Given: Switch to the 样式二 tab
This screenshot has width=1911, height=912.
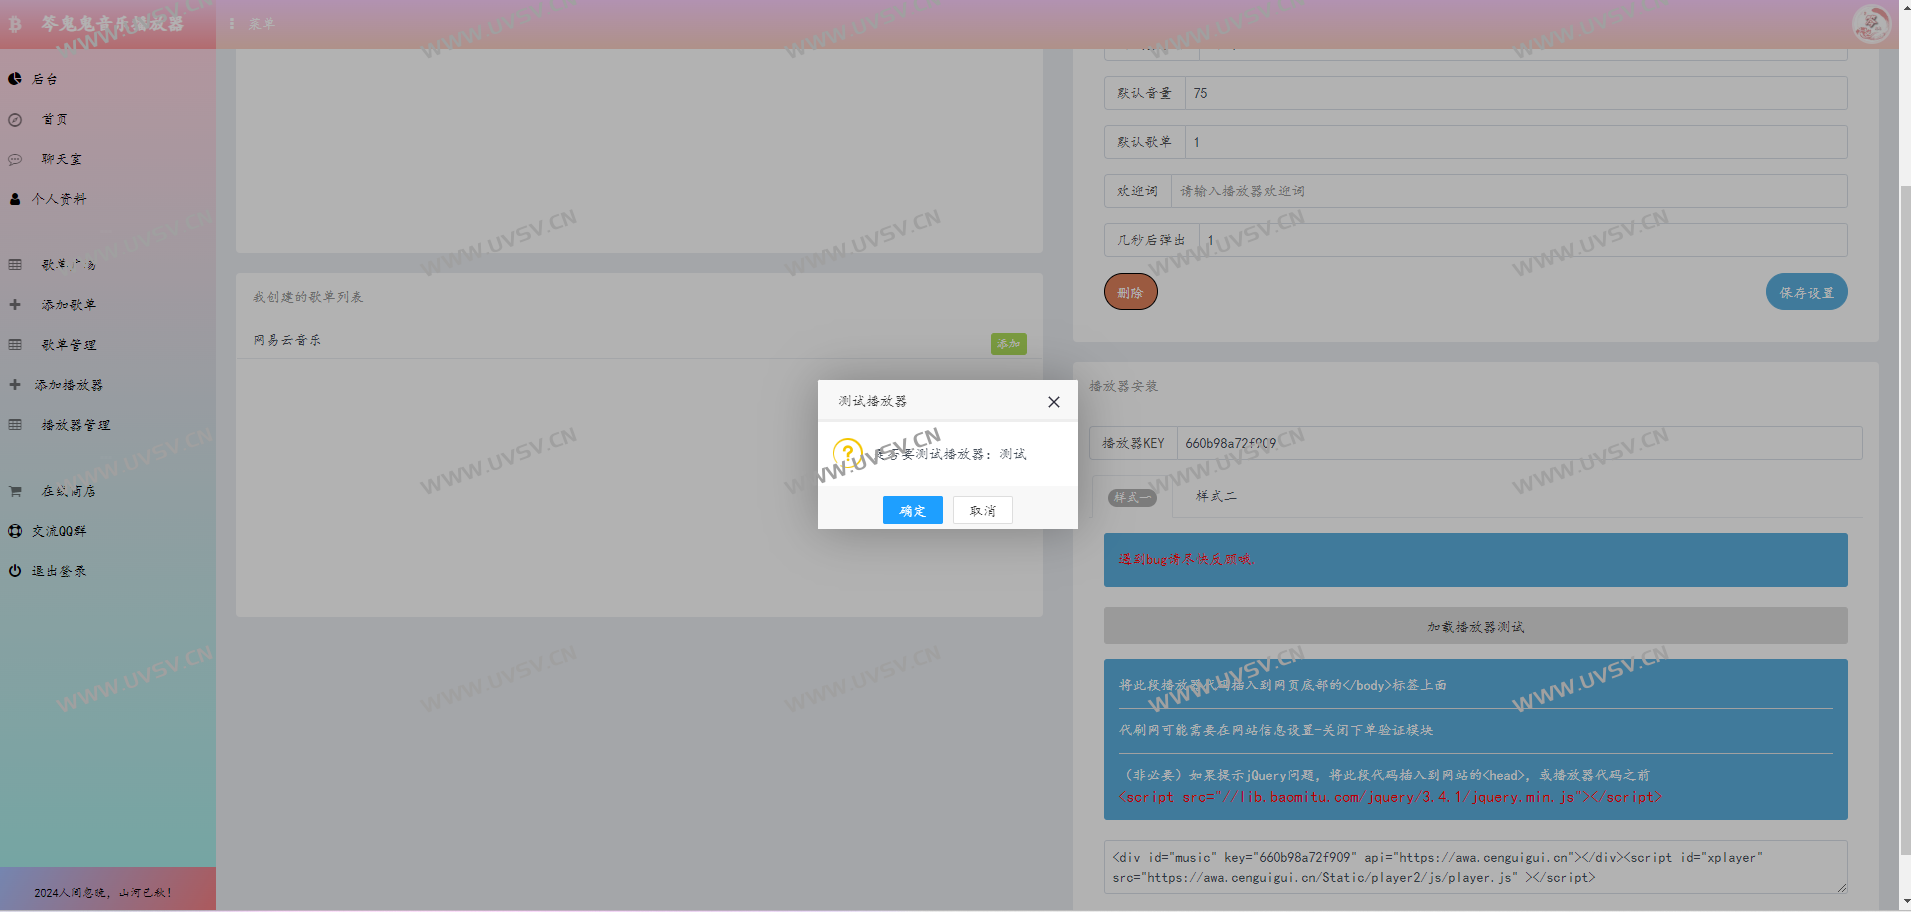Looking at the screenshot, I should (1216, 496).
